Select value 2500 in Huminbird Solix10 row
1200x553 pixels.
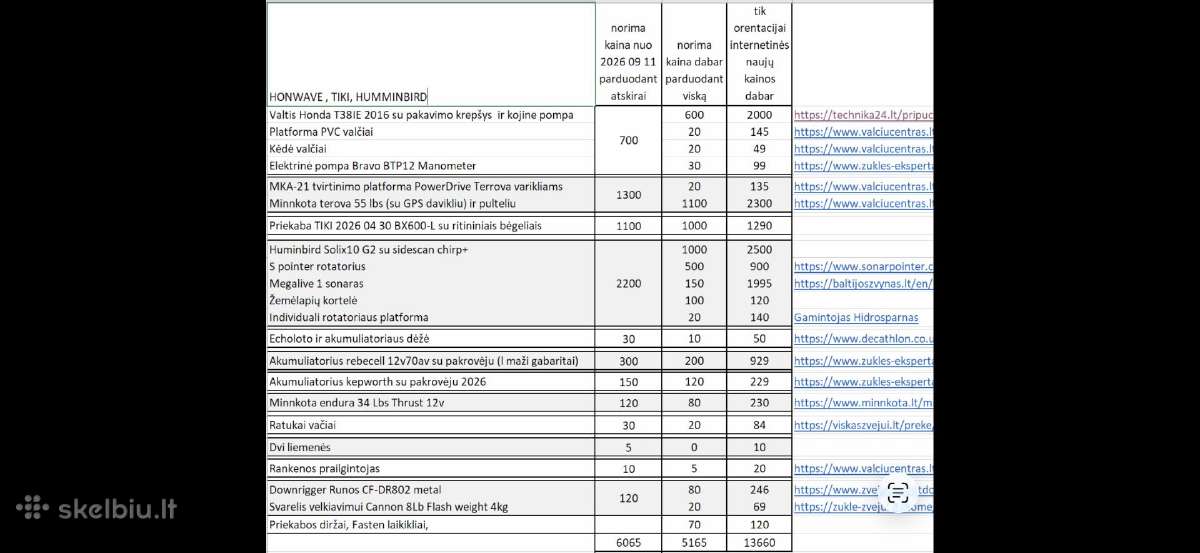click(x=758, y=250)
